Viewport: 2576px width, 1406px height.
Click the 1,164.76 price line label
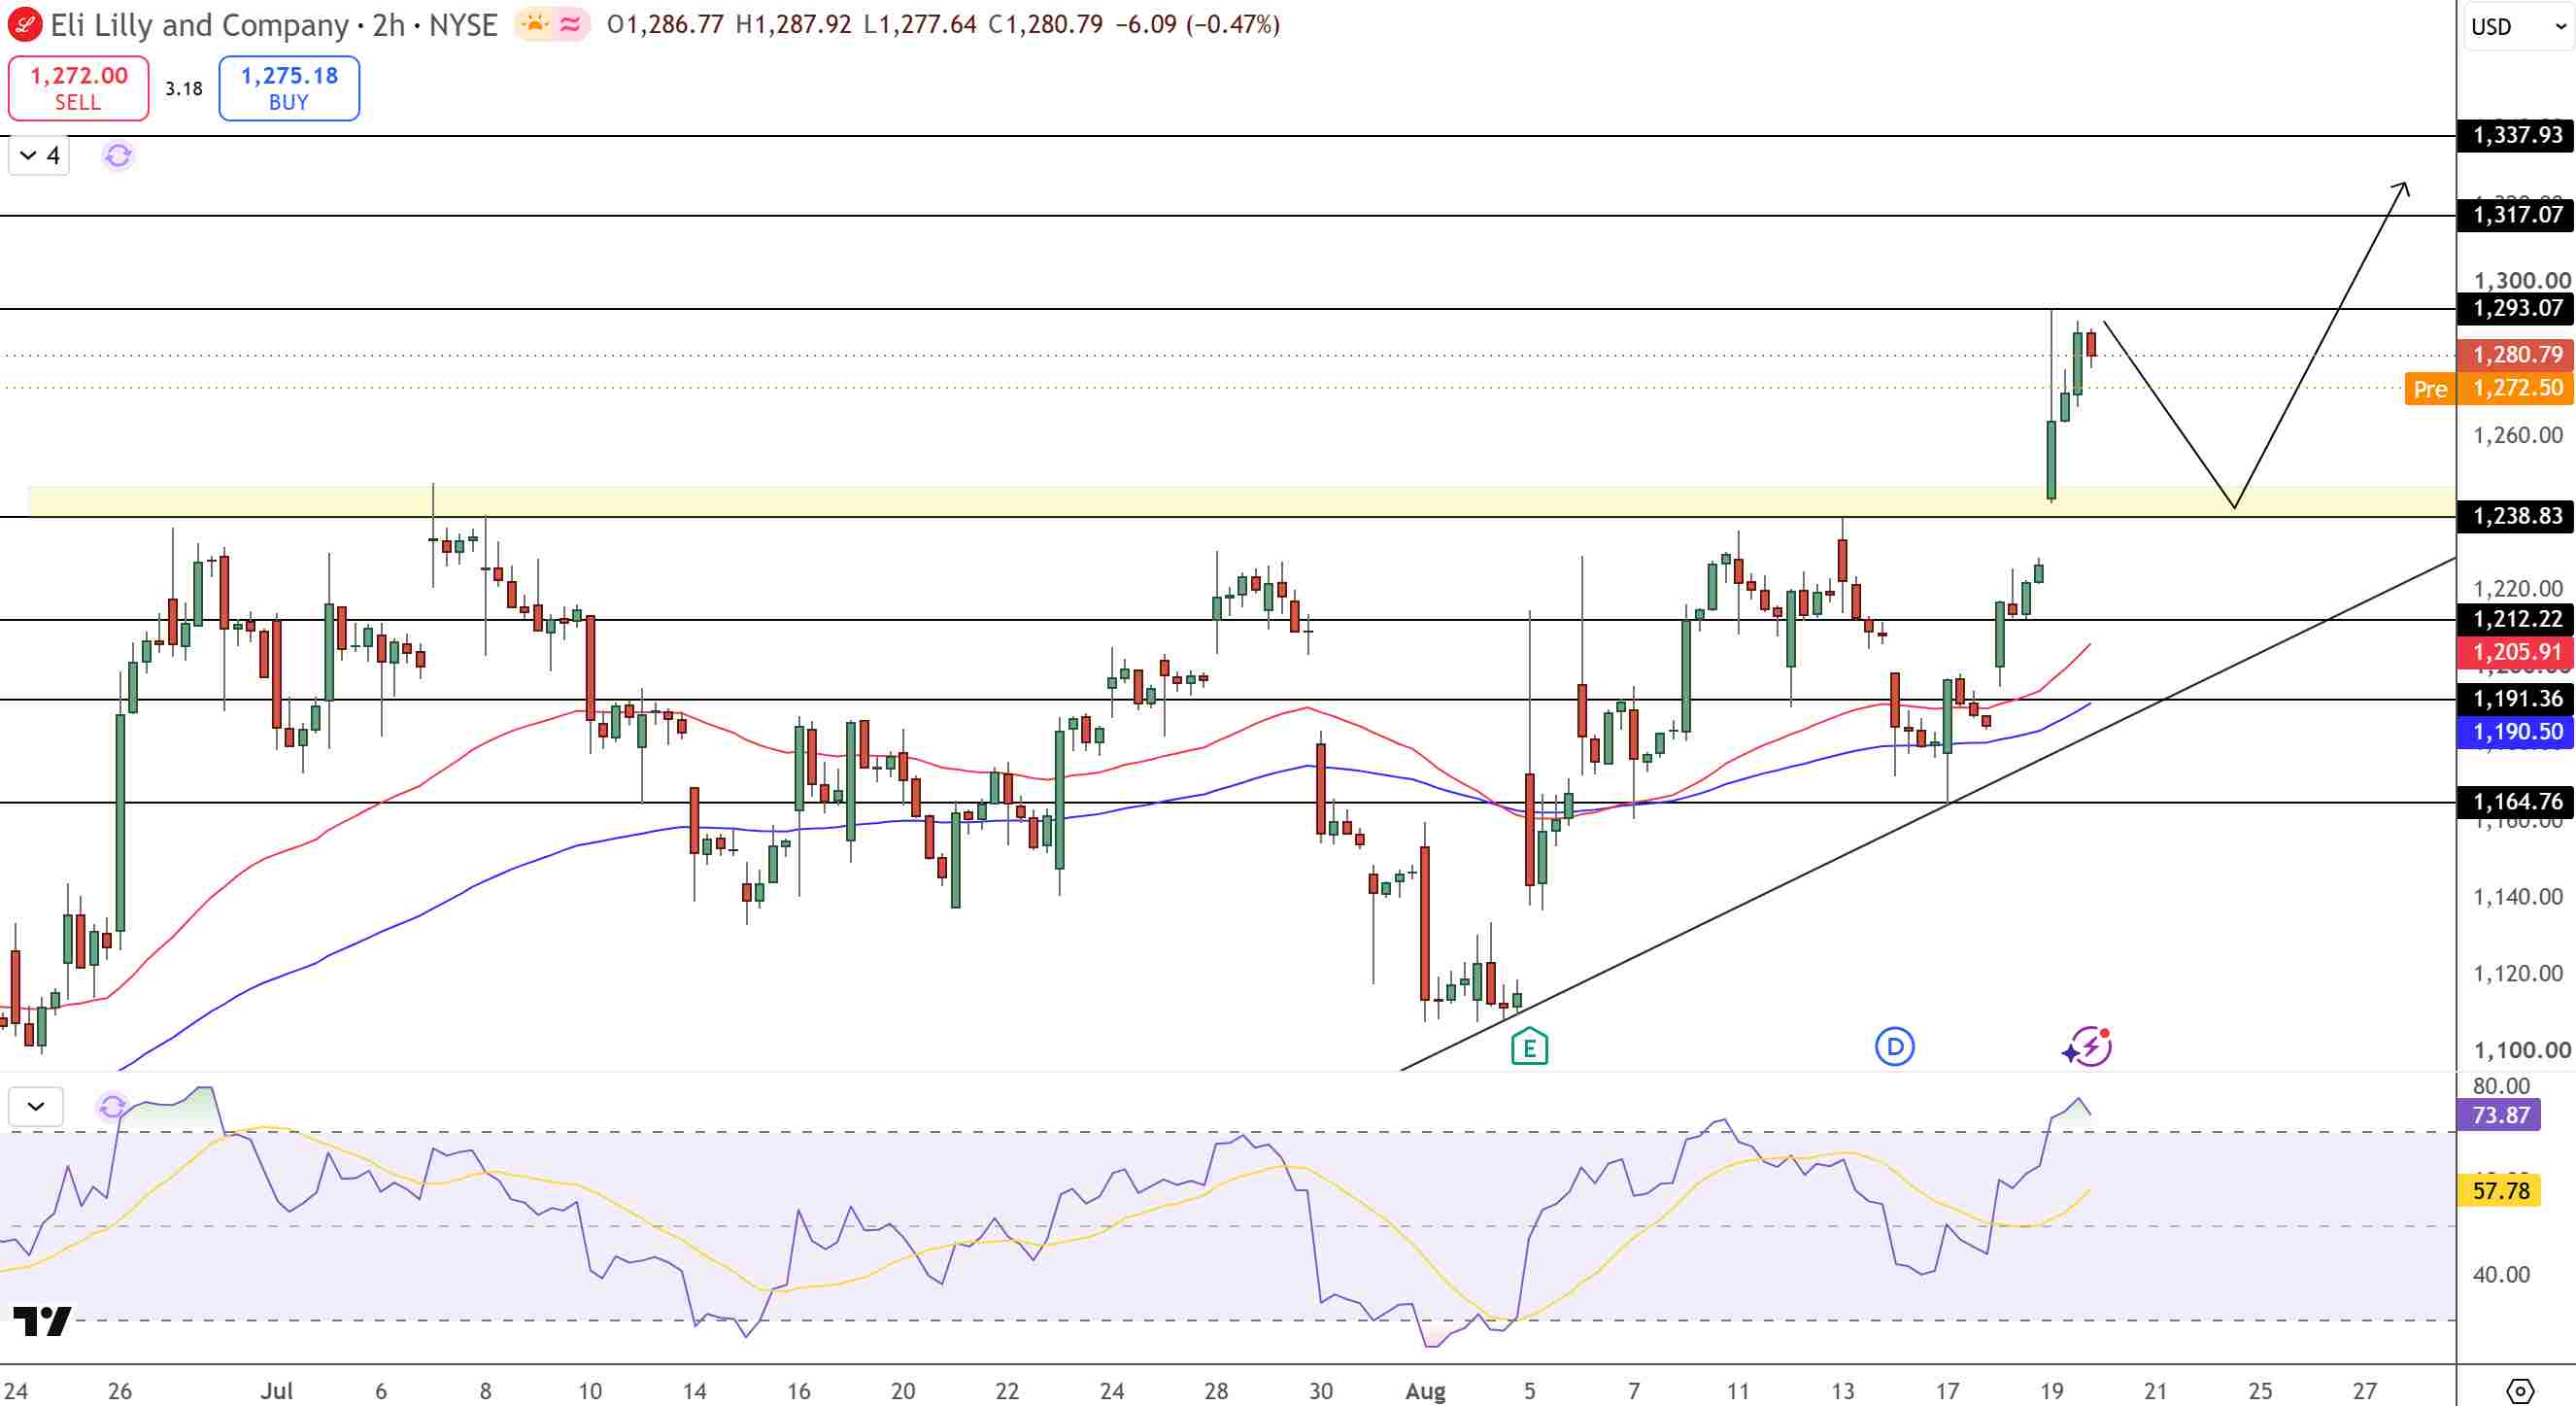point(2516,802)
